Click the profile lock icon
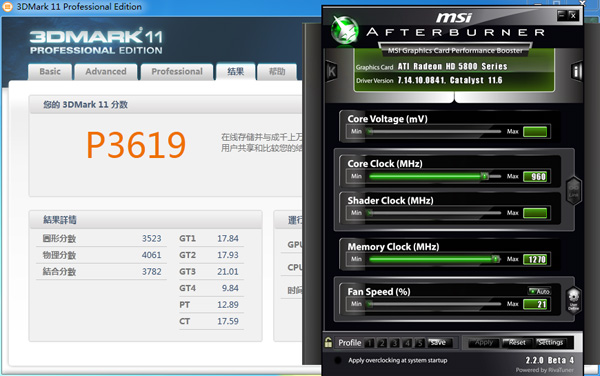This screenshot has height=376, width=600. point(328,342)
